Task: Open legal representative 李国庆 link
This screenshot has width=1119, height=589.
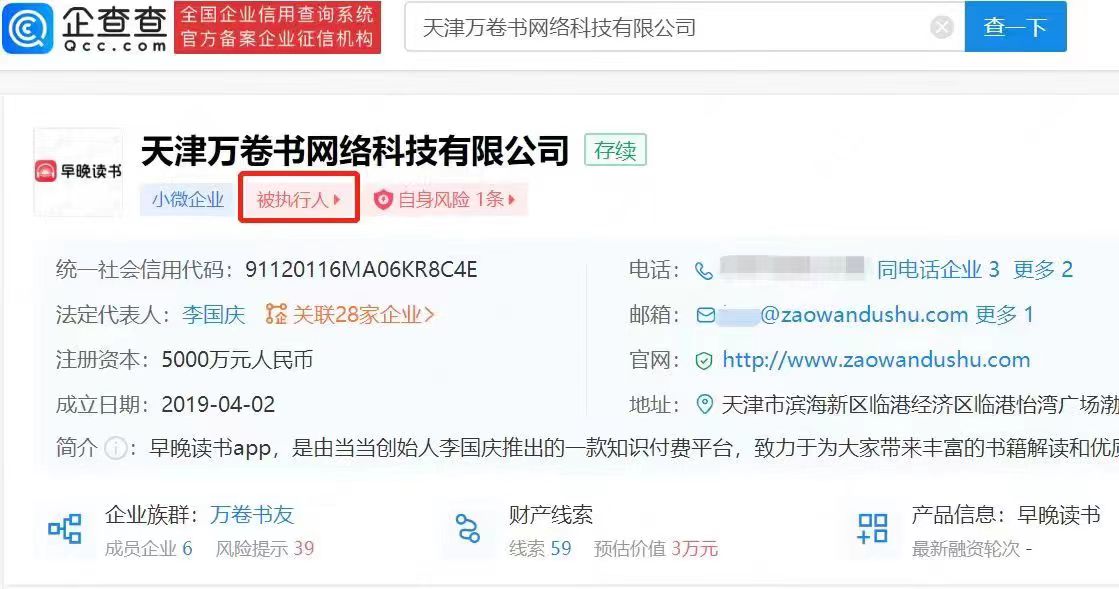Action: tap(213, 315)
